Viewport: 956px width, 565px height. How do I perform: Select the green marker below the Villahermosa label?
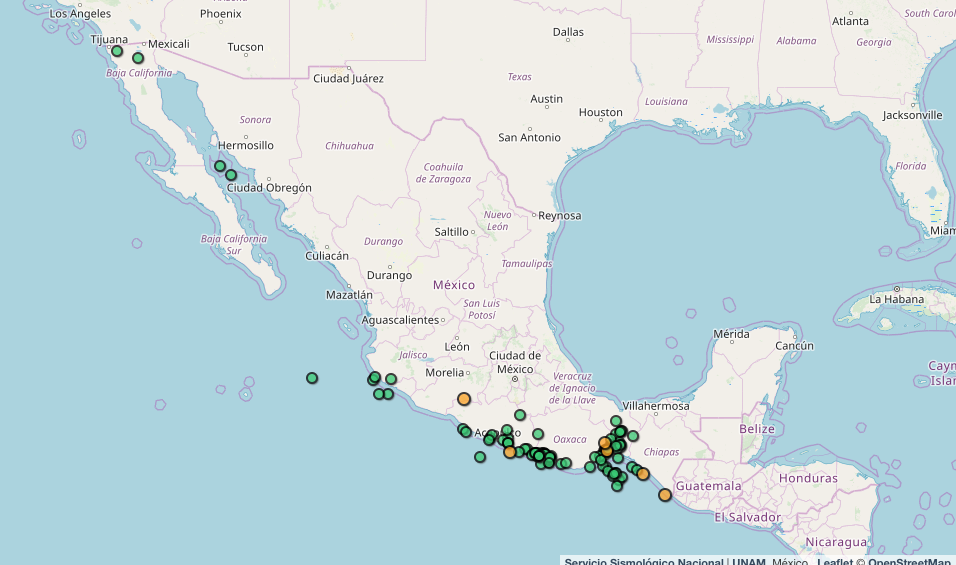(633, 436)
